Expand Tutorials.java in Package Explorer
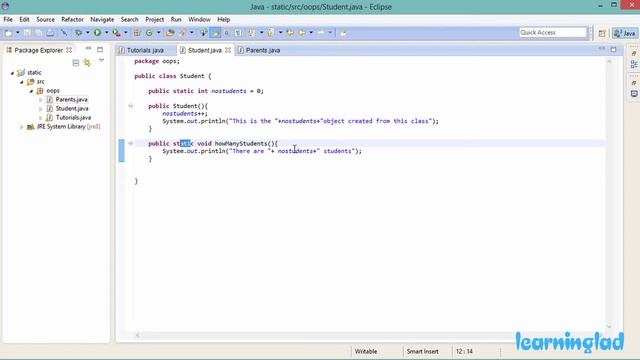Screen dimensions: 640x360 (41, 118)
